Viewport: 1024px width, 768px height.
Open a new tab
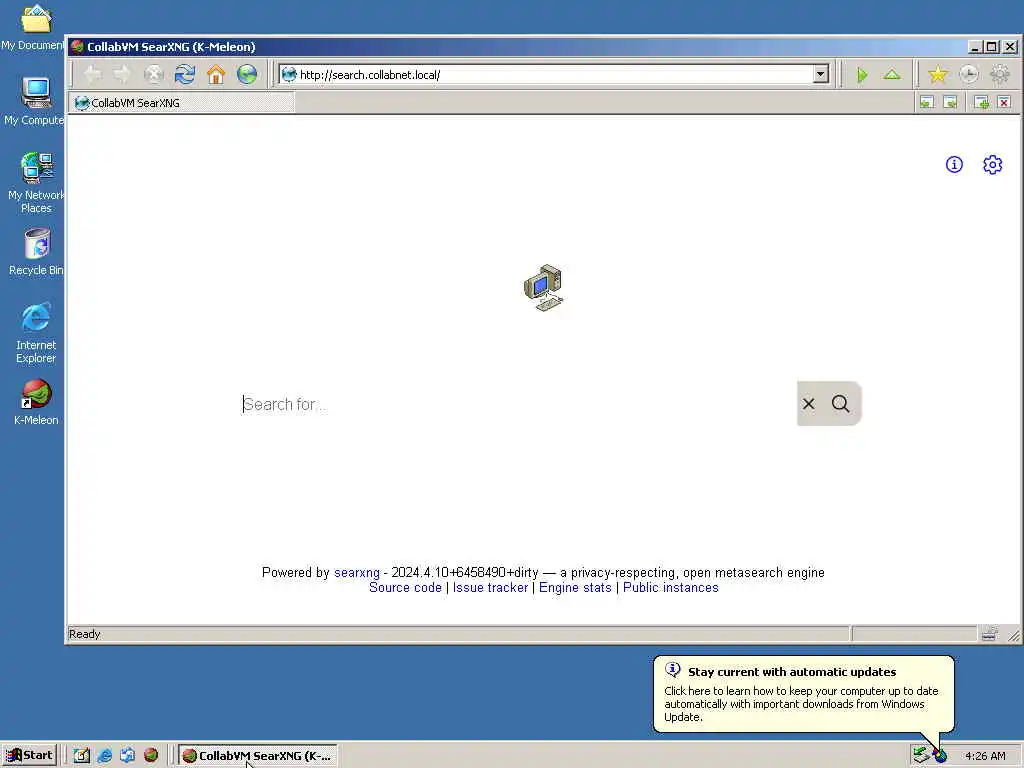[x=981, y=103]
